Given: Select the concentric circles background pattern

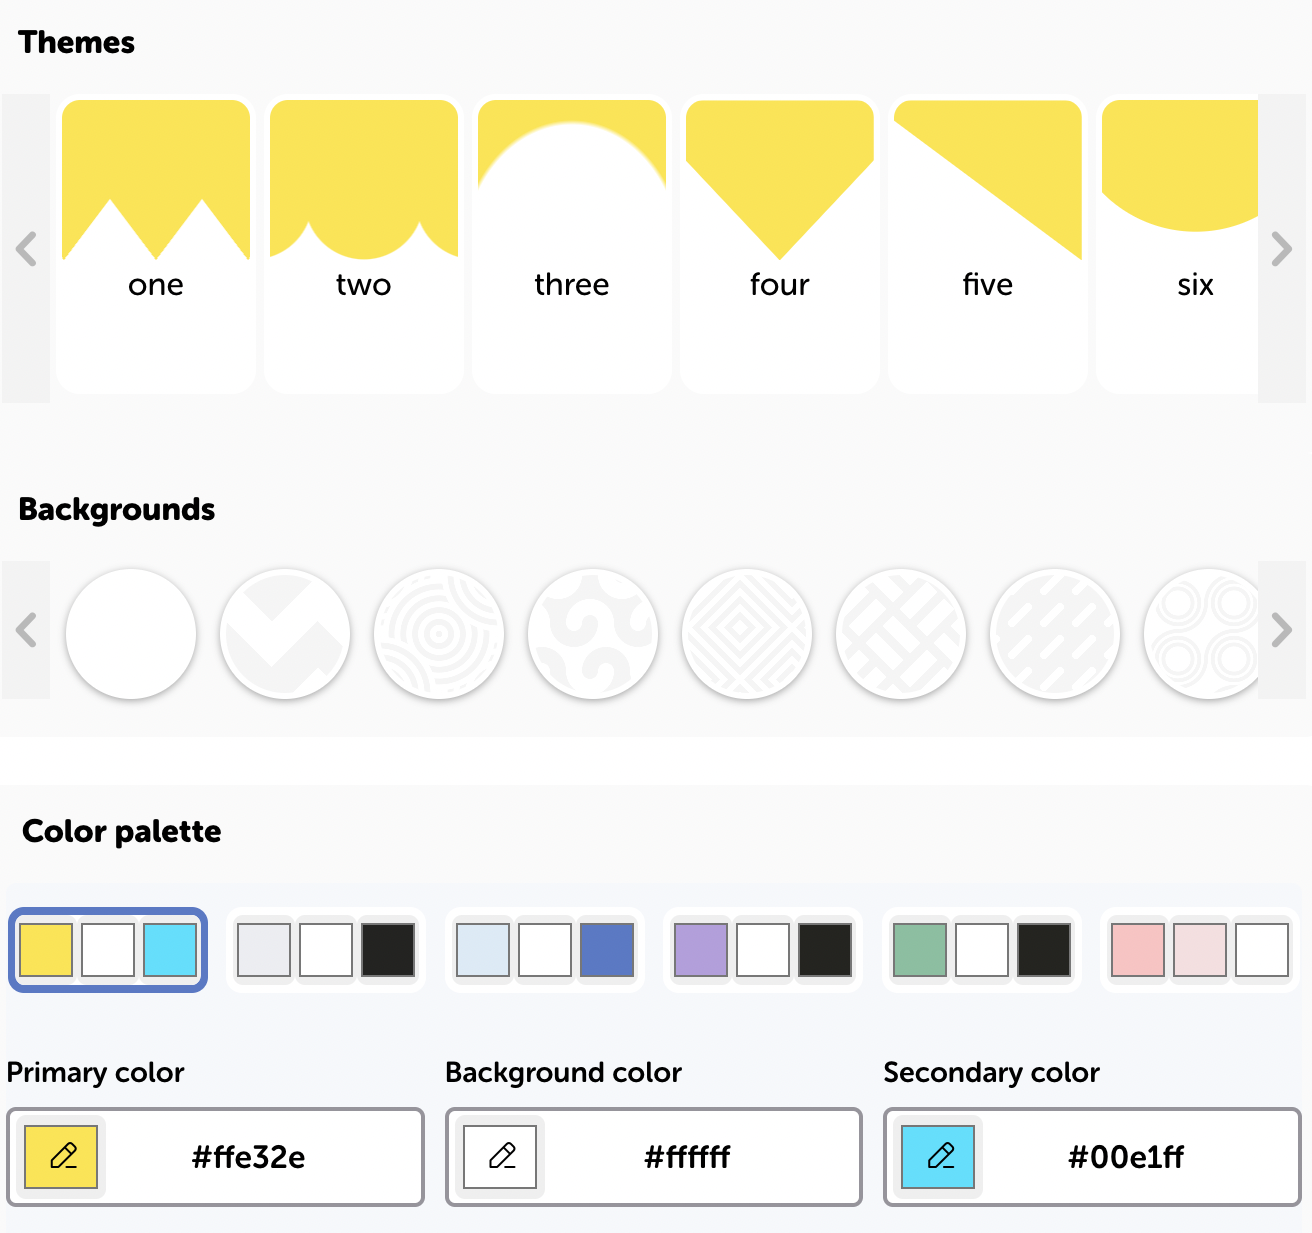Looking at the screenshot, I should click(x=439, y=633).
